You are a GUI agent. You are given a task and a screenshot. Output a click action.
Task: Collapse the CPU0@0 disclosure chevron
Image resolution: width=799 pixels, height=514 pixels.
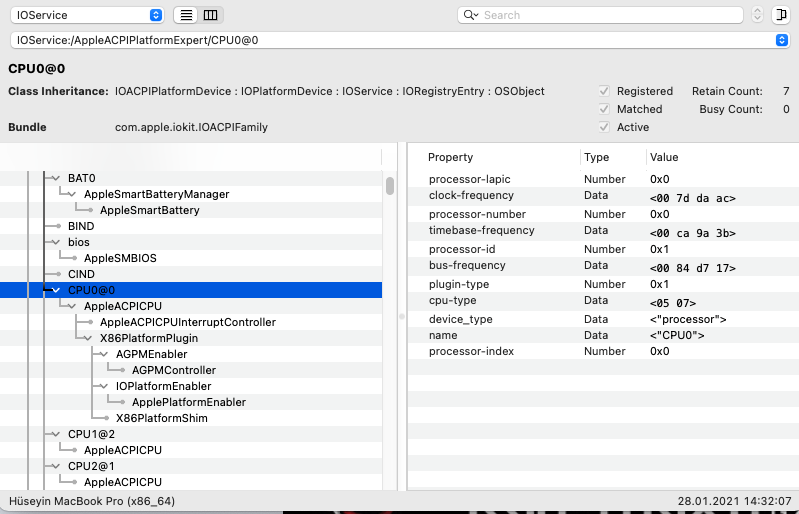click(x=56, y=290)
